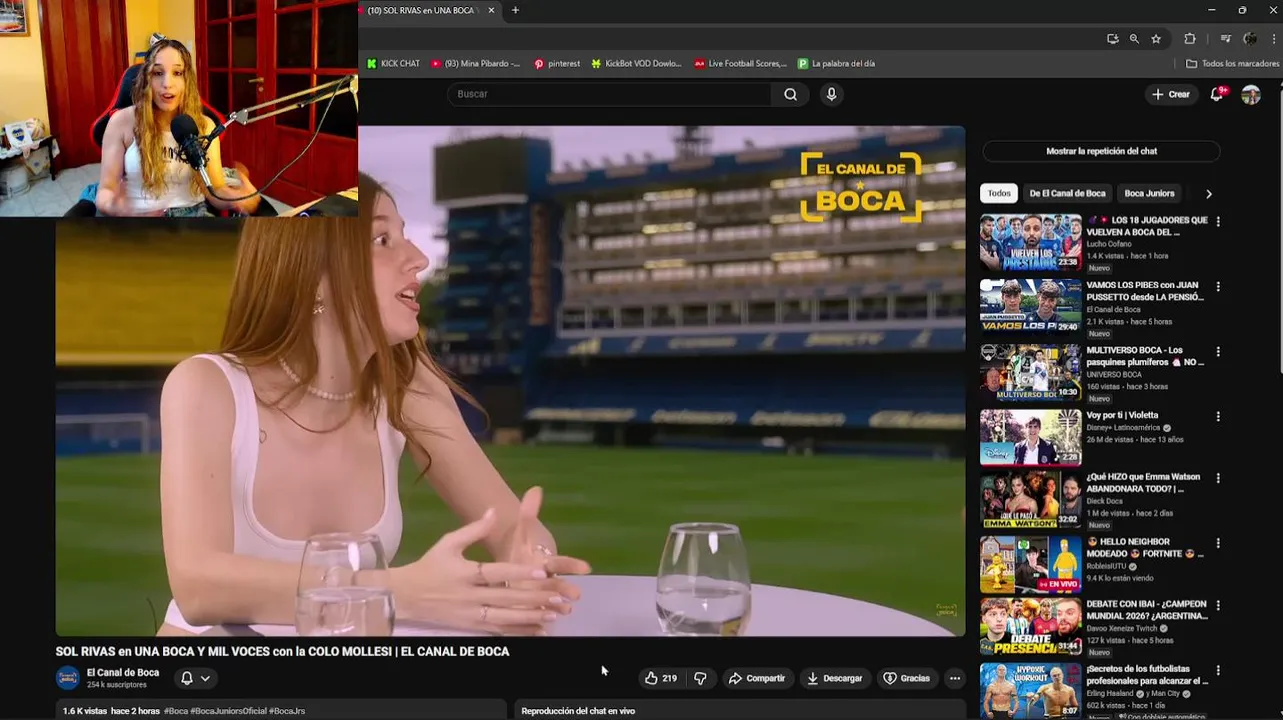
Task: Select De El Canal de Boca filter chip
Action: coord(1067,193)
